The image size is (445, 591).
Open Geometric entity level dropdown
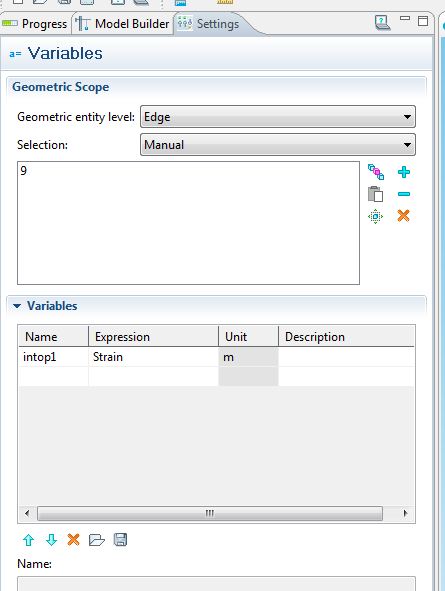[278, 117]
